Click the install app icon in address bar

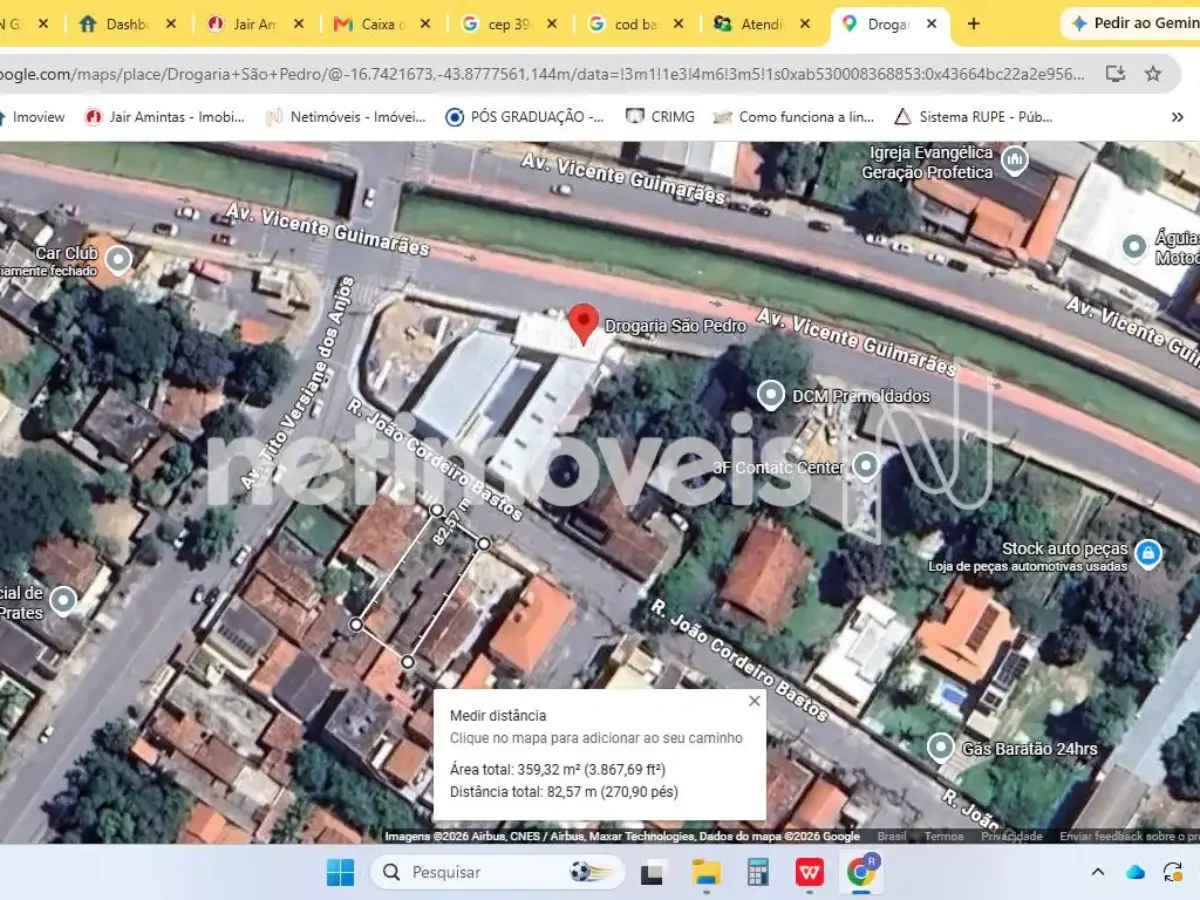[x=1115, y=73]
